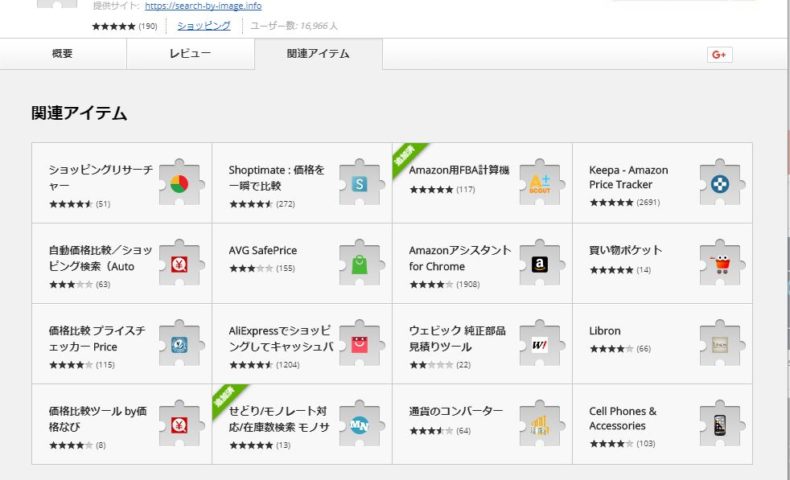Screen dimensions: 790x480
Task: Click the 関連アイテム section heading
Action: pos(79,113)
